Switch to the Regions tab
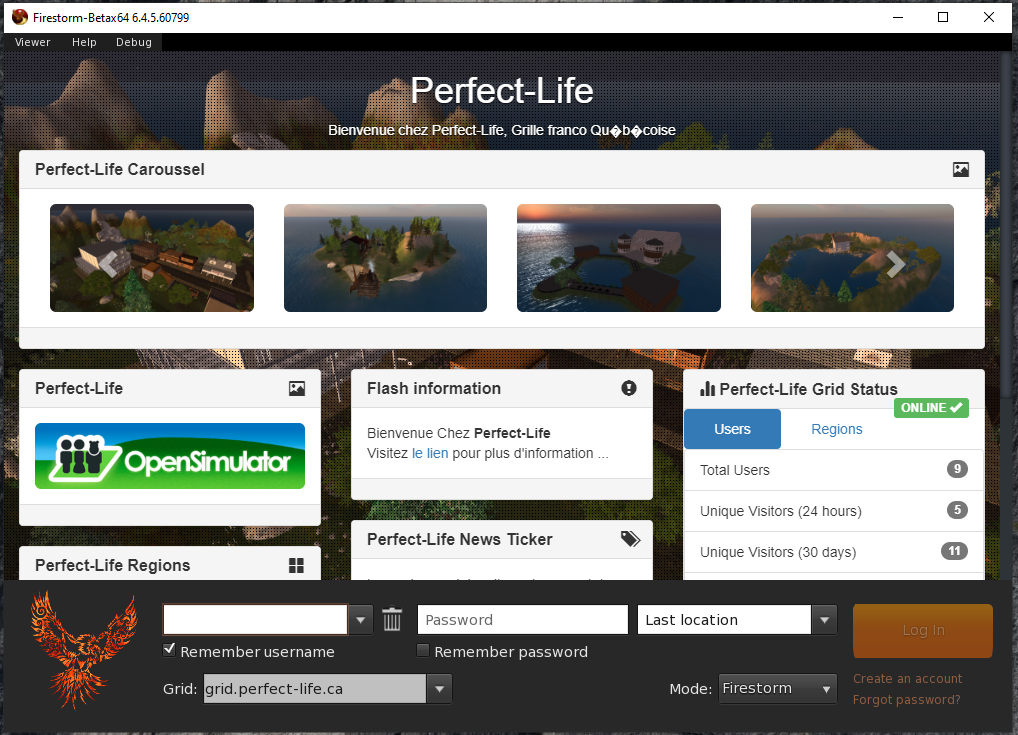Image resolution: width=1018 pixels, height=735 pixels. 837,429
